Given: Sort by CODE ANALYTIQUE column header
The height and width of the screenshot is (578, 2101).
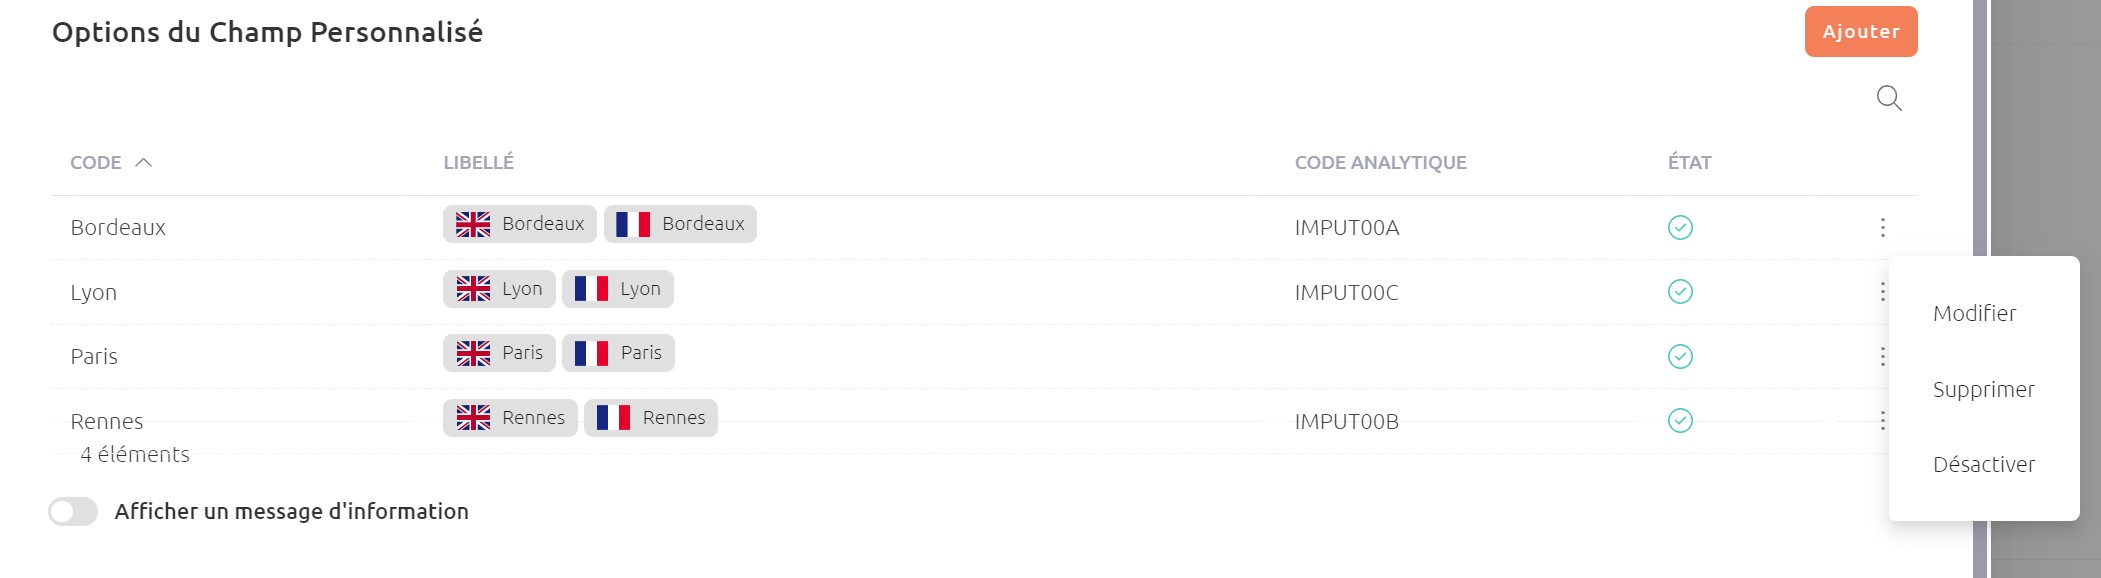Looking at the screenshot, I should pos(1381,162).
